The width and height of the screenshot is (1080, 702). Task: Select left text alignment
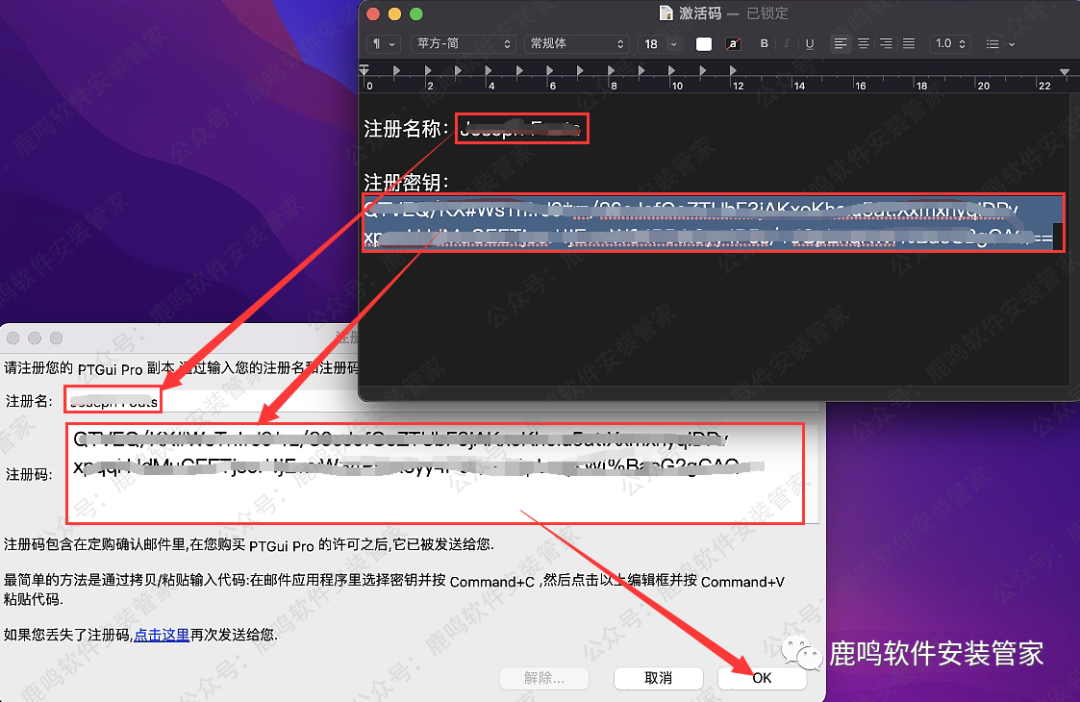coord(841,44)
